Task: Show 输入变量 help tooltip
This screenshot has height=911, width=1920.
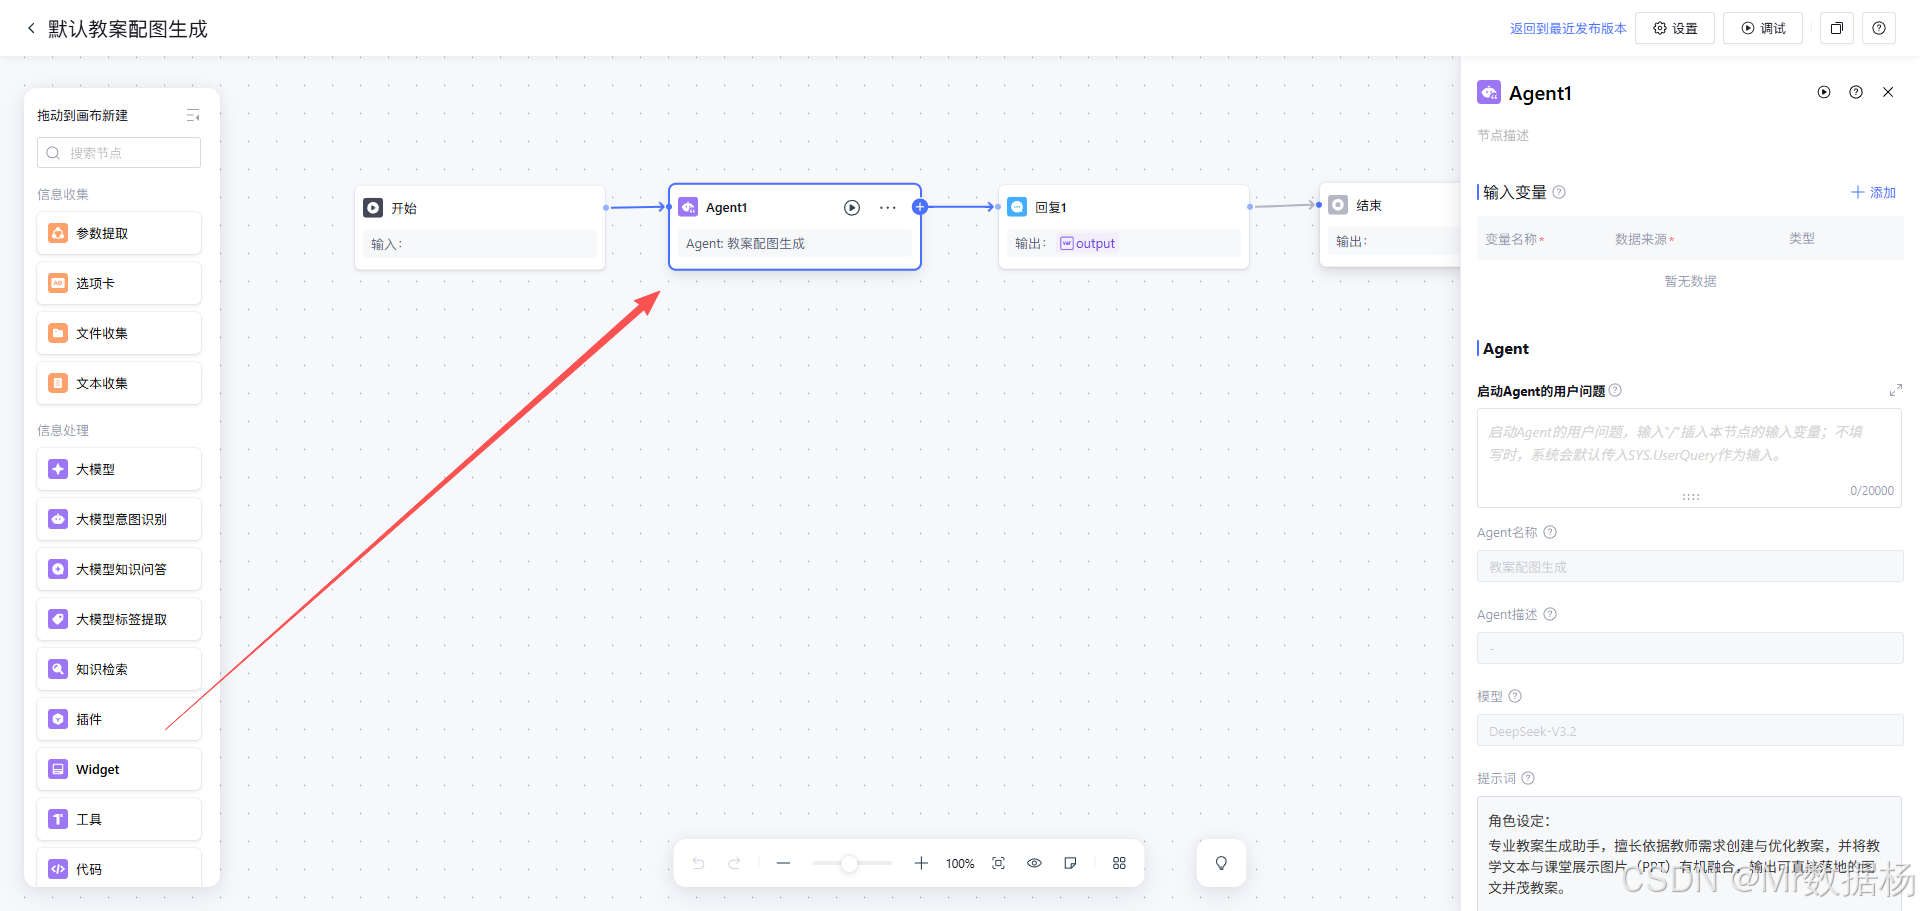Action: [1559, 192]
